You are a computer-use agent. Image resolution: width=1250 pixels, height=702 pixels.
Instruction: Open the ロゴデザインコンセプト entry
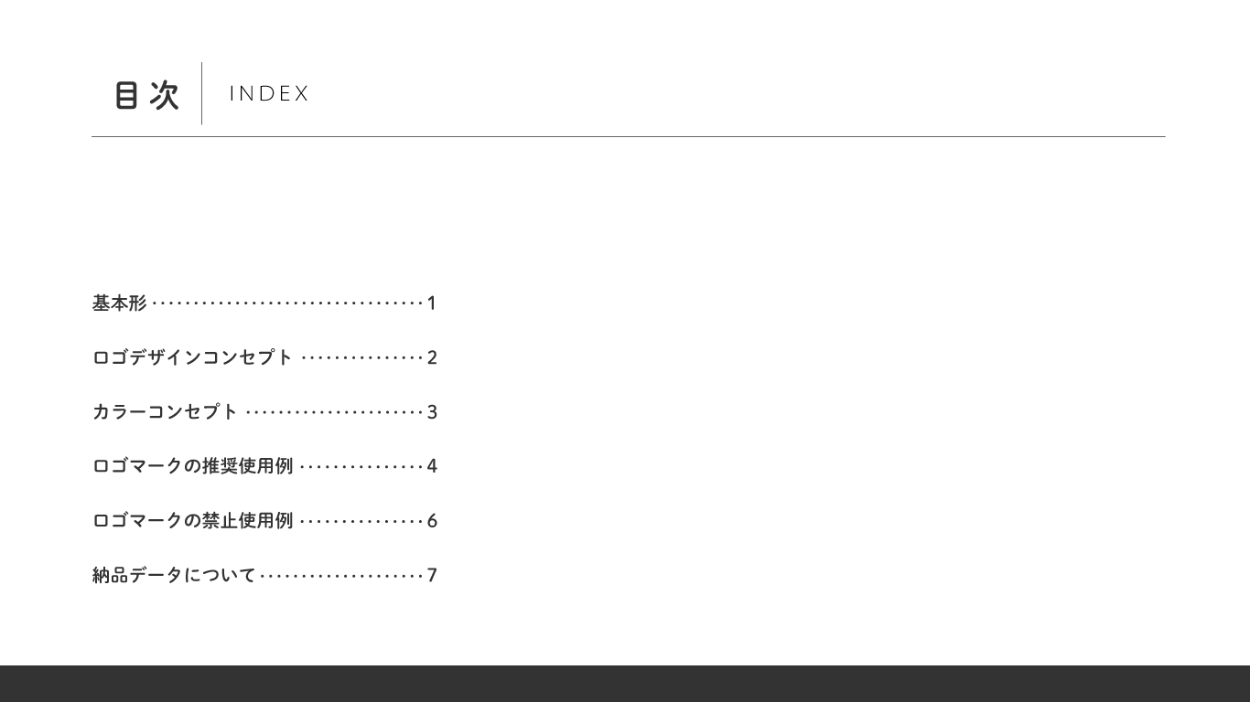(x=192, y=357)
